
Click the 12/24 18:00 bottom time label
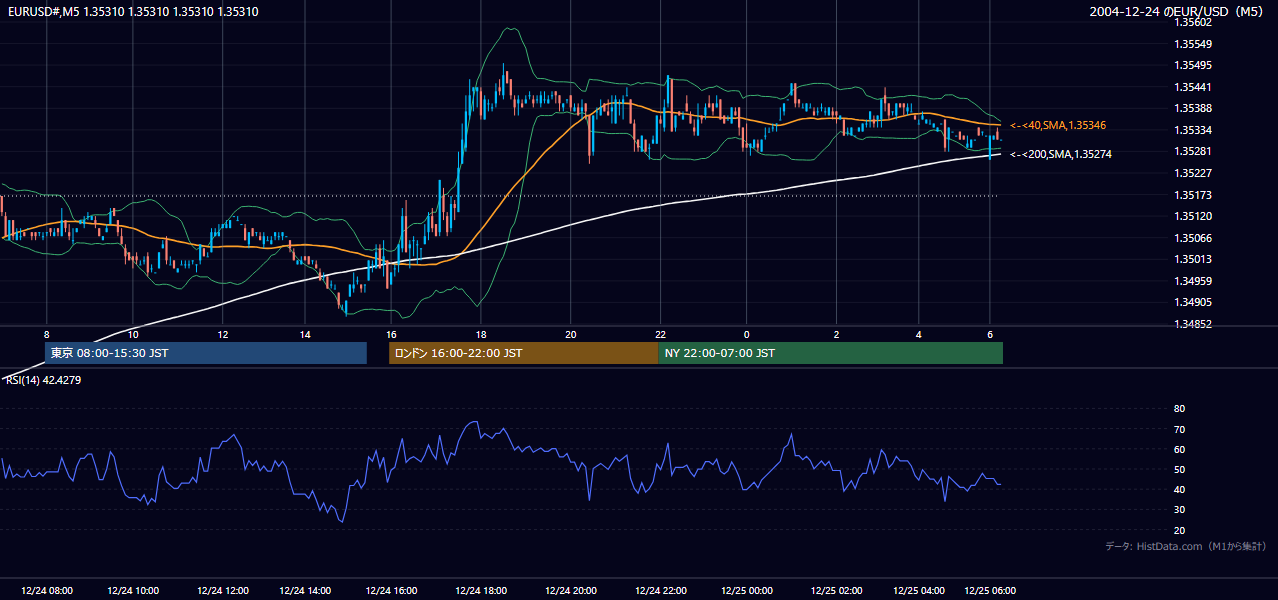coord(481,590)
